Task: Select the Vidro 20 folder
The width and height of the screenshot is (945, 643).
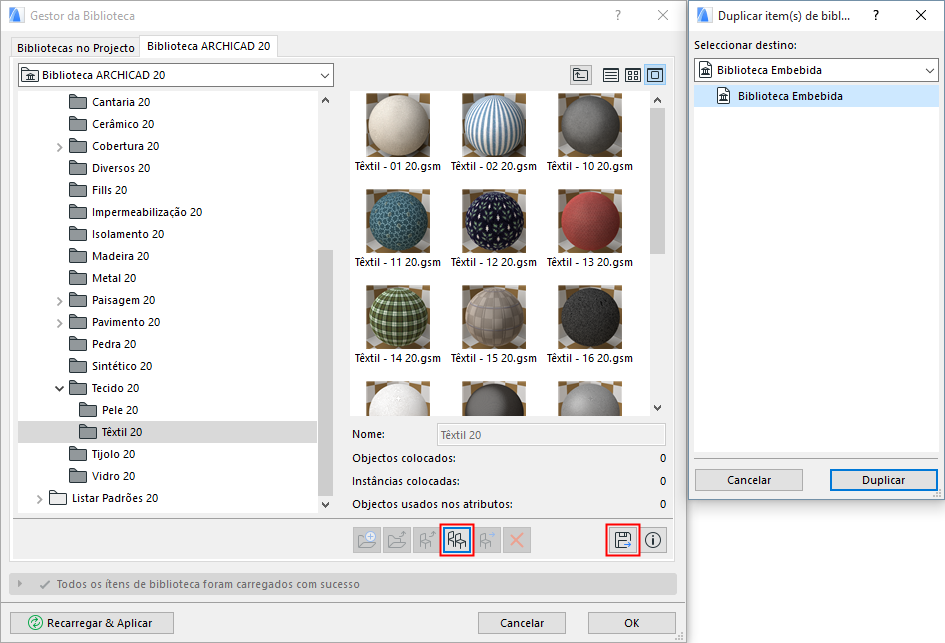Action: pyautogui.click(x=113, y=476)
